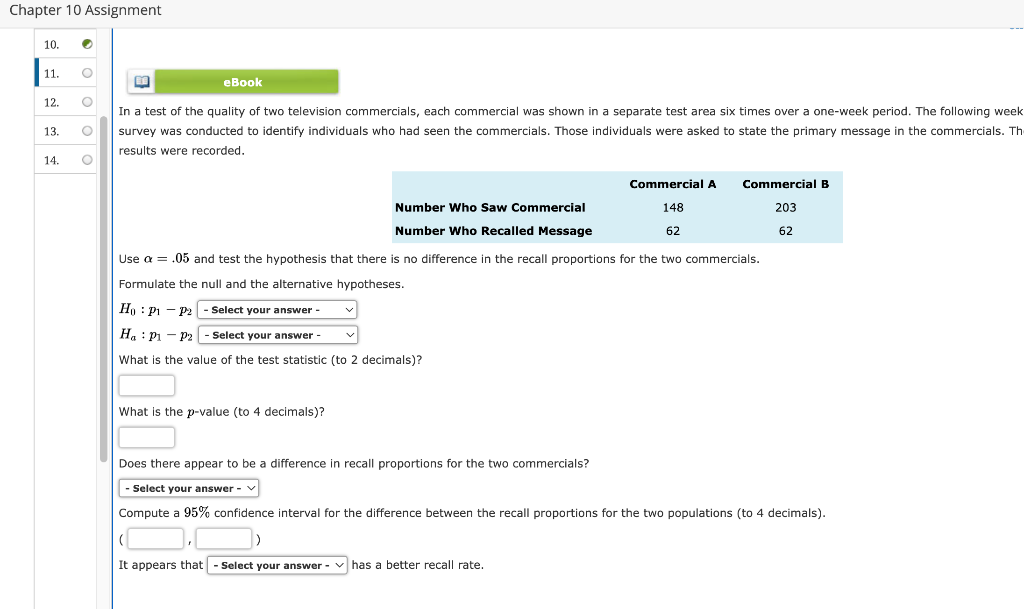Viewport: 1024px width, 609px height.
Task: Click the test statistic answer box
Action: point(146,384)
